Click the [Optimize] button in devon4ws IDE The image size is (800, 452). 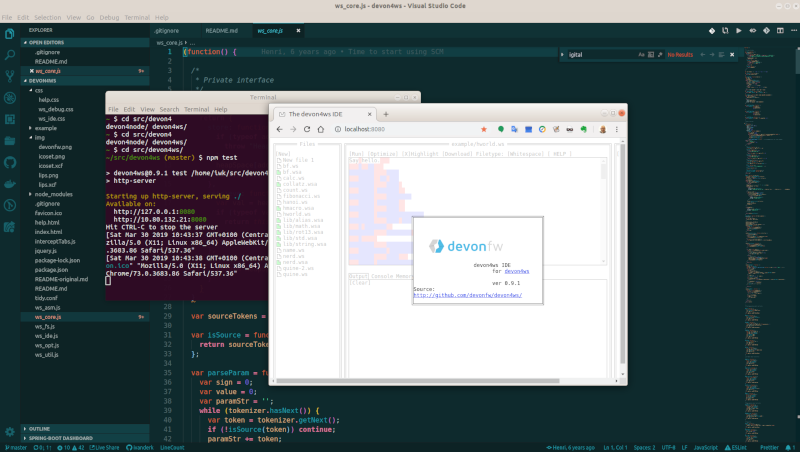[x=383, y=154]
